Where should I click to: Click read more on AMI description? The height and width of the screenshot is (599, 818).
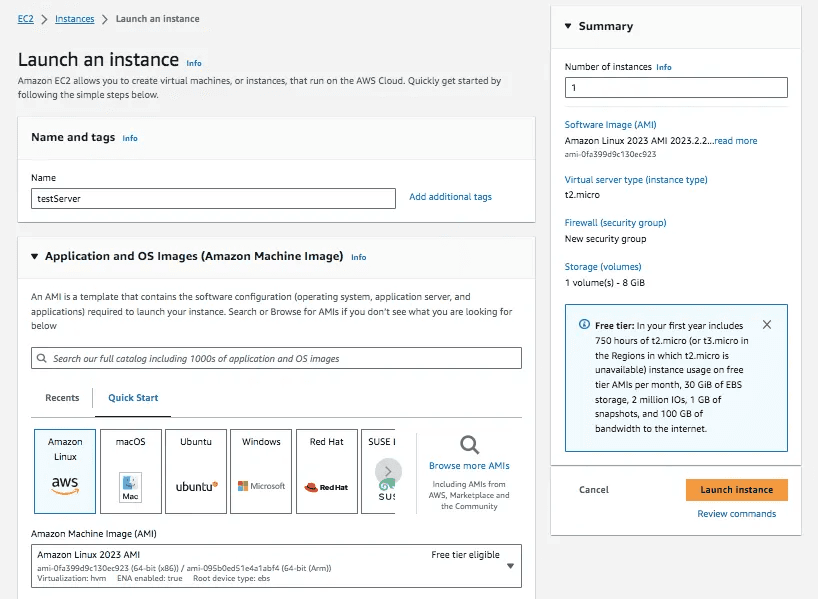point(736,141)
